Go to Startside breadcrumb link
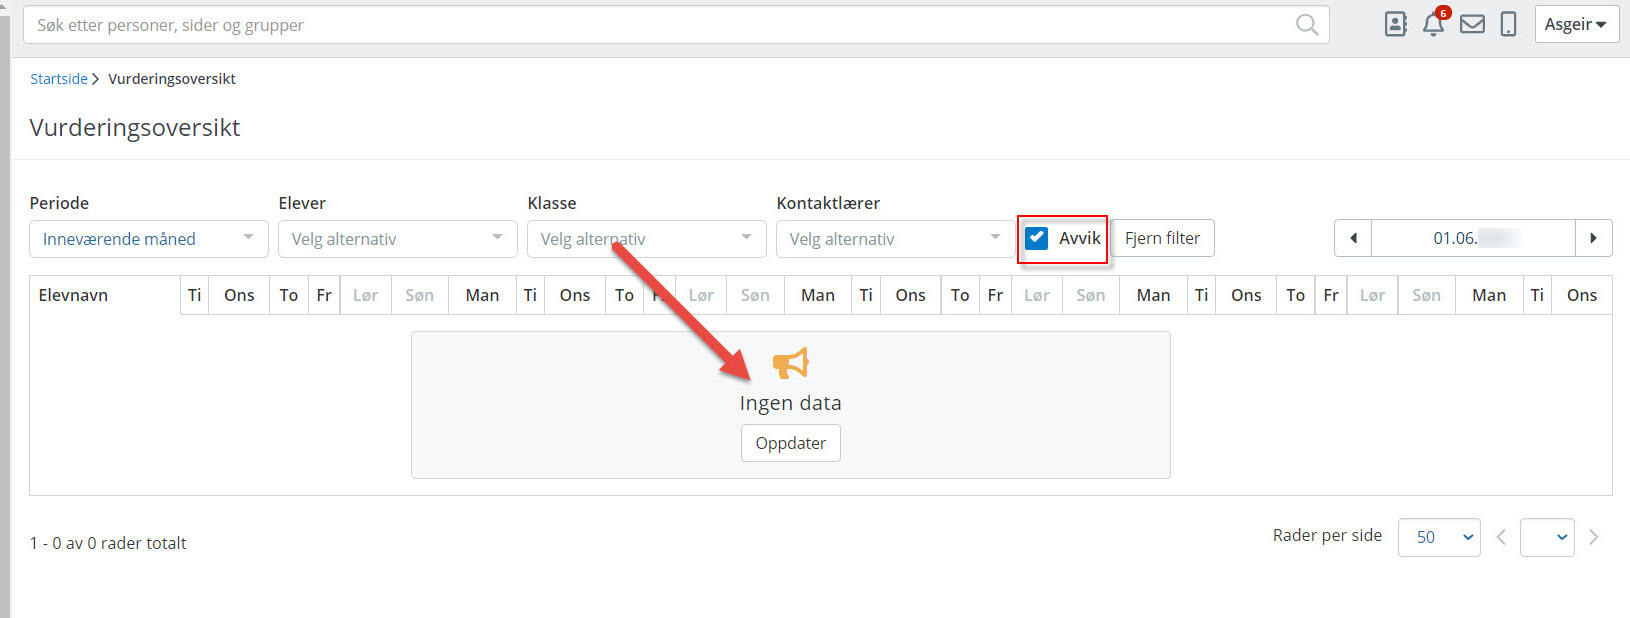 click(x=59, y=79)
